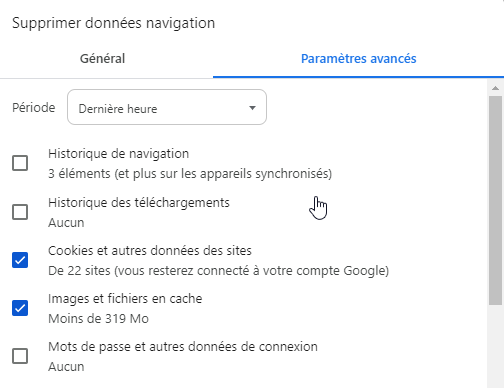This screenshot has height=388, width=504.
Task: Click the scrollbar up arrow
Action: [x=495, y=88]
